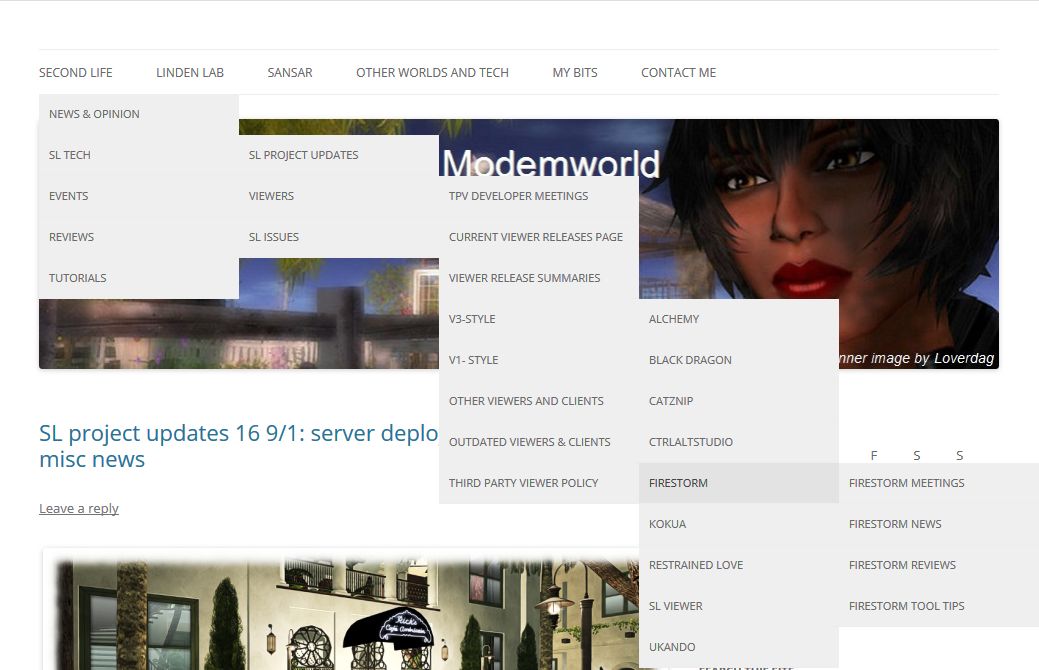Screen dimensions: 1039x670
Task: Expand the SL Tech submenu
Action: pos(70,155)
